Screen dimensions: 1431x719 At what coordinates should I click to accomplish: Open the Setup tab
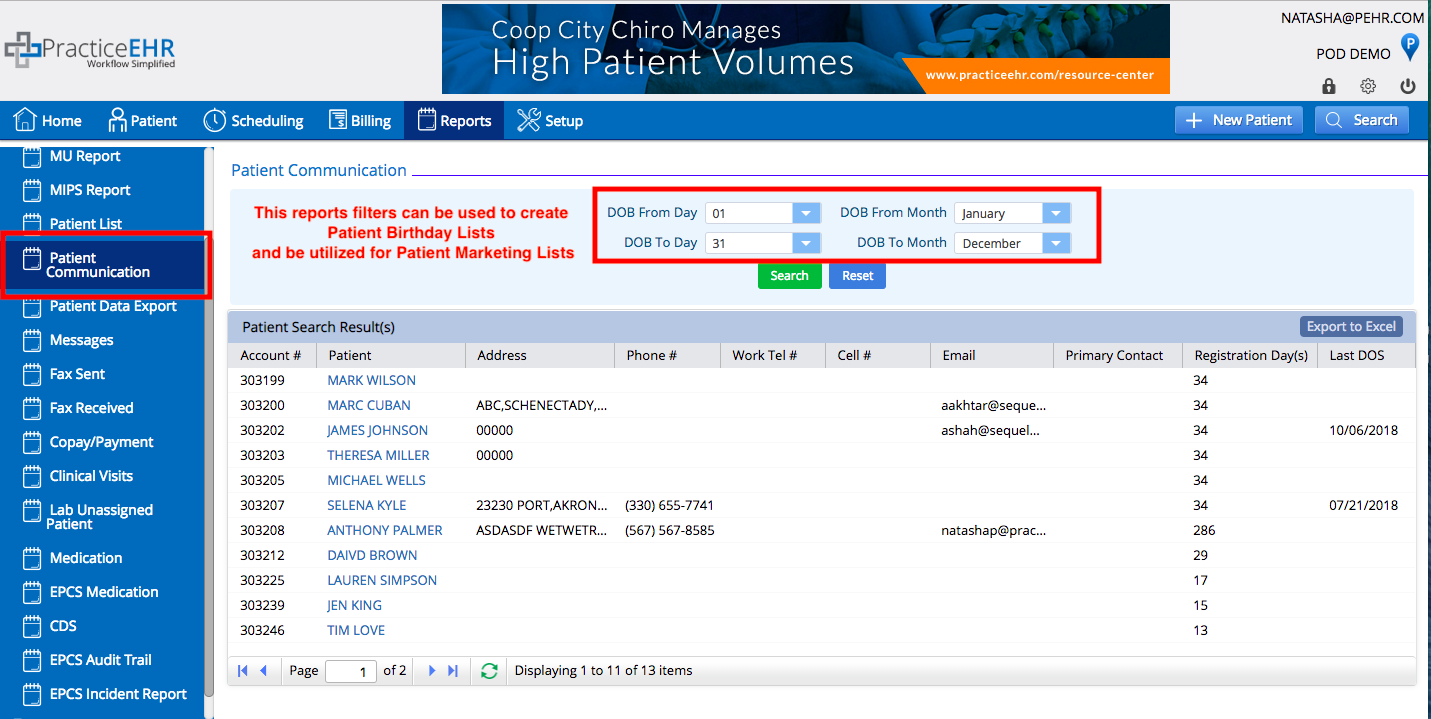tap(550, 120)
